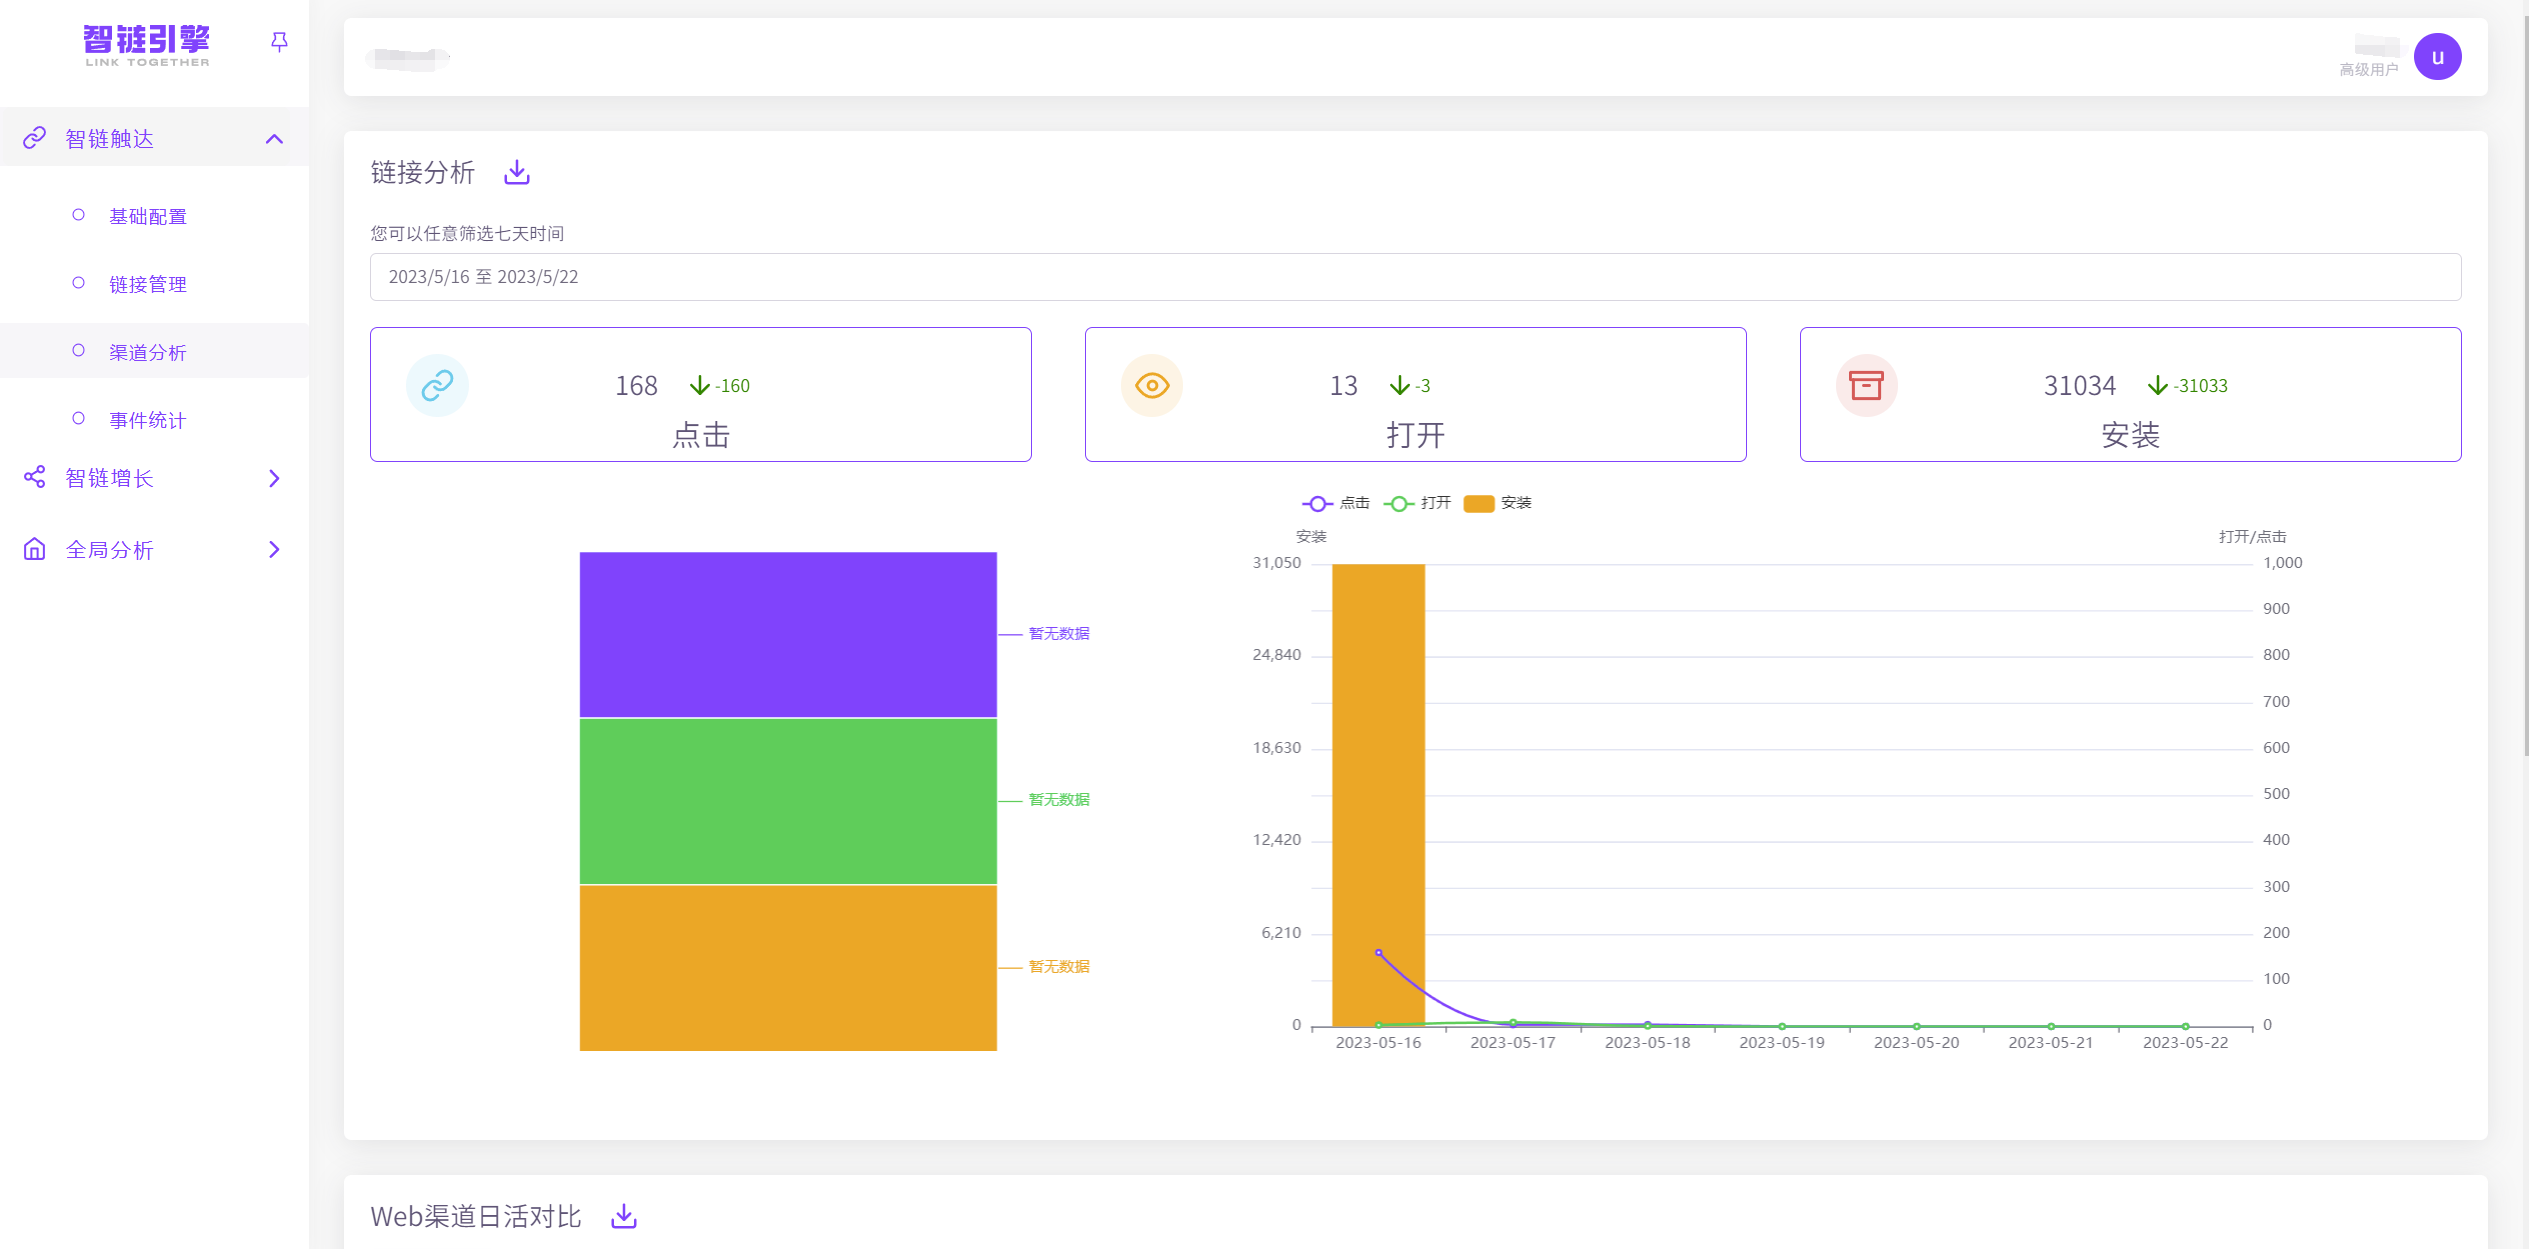Screen dimensions: 2529x1249
Task: Click the 高级用户 label
Action: (2368, 70)
